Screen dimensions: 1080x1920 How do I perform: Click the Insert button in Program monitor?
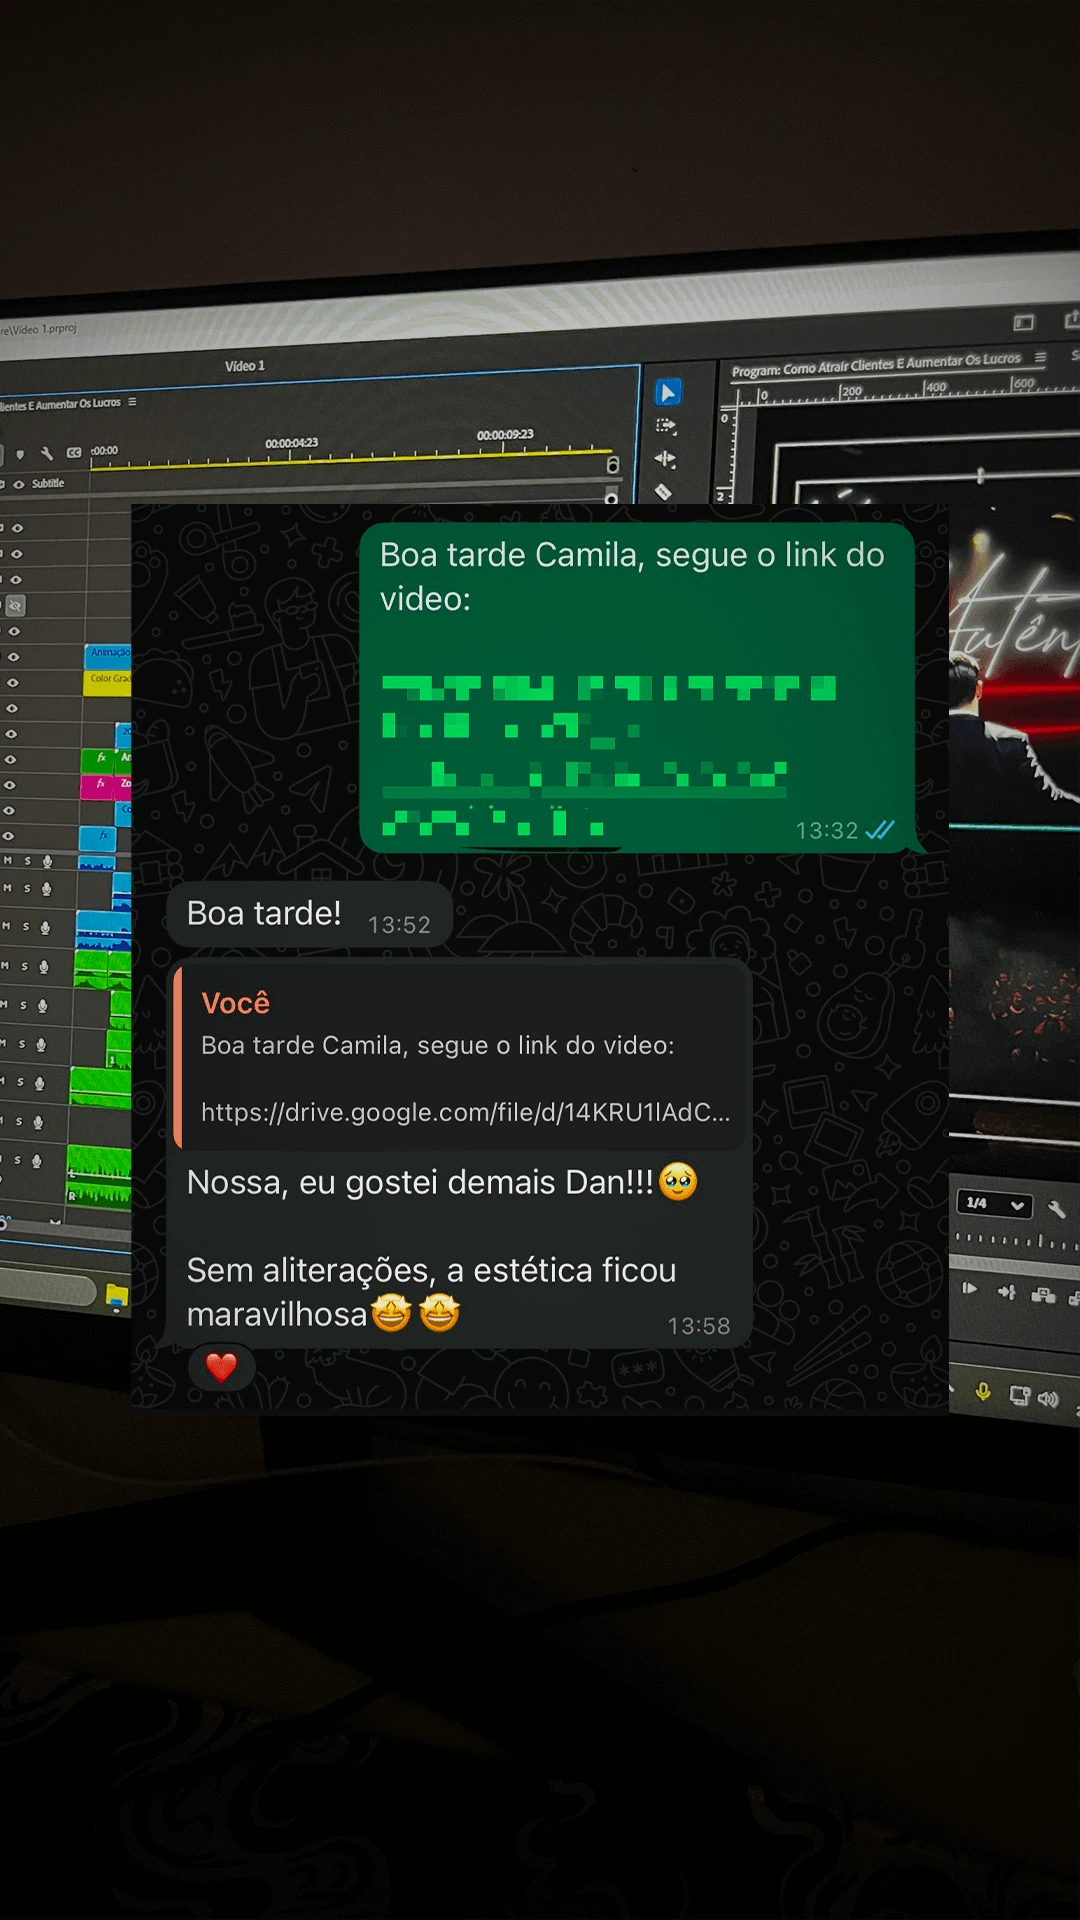tap(1007, 1293)
